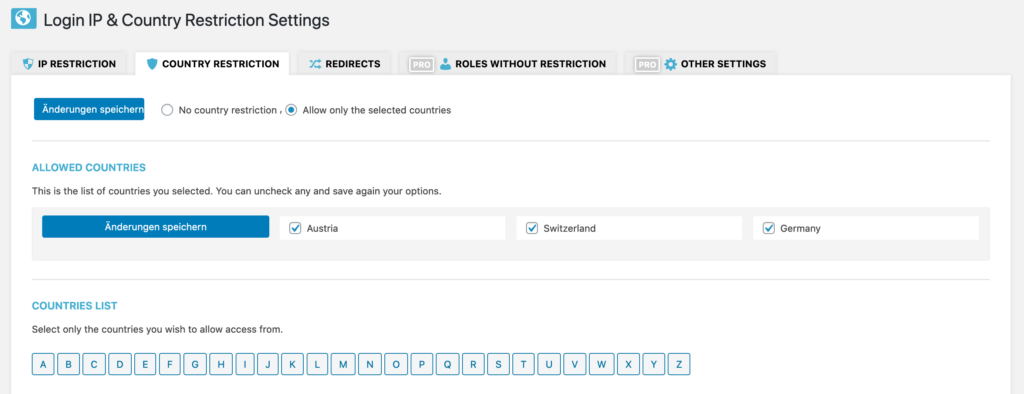Filter countries by letter D

[x=120, y=365]
